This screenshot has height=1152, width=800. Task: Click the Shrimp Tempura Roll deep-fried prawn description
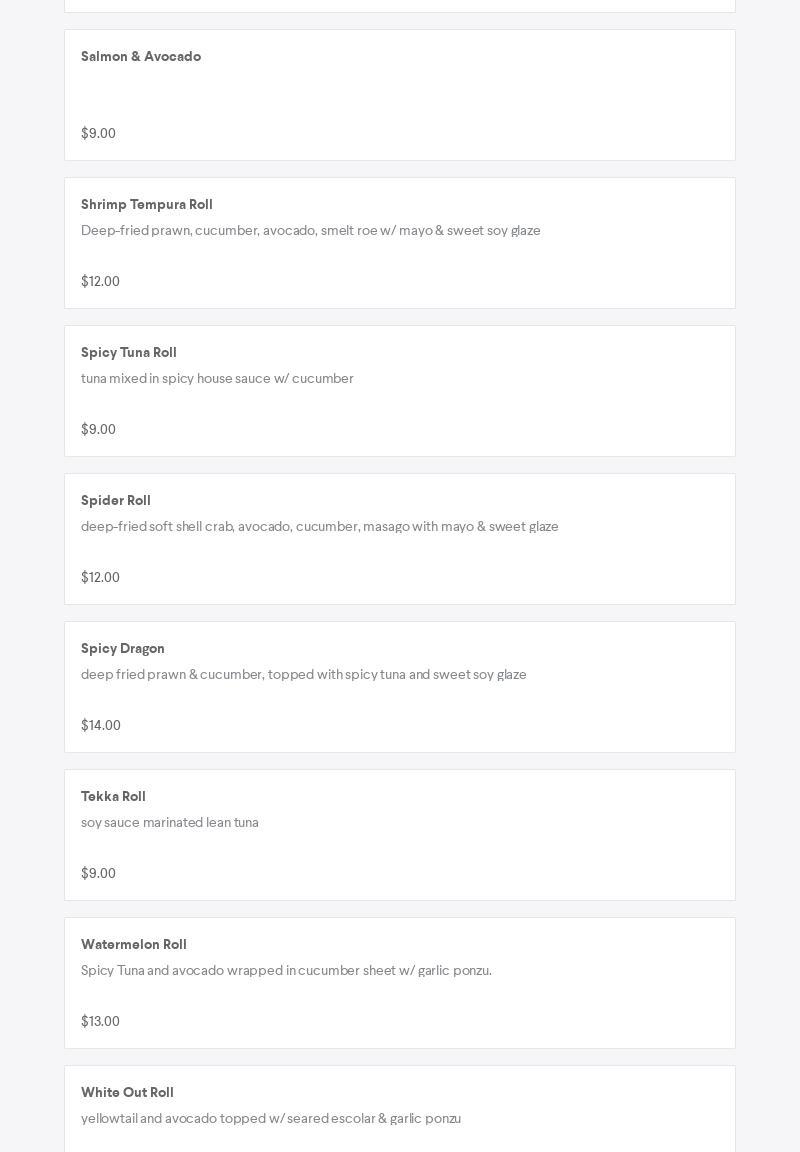point(310,231)
